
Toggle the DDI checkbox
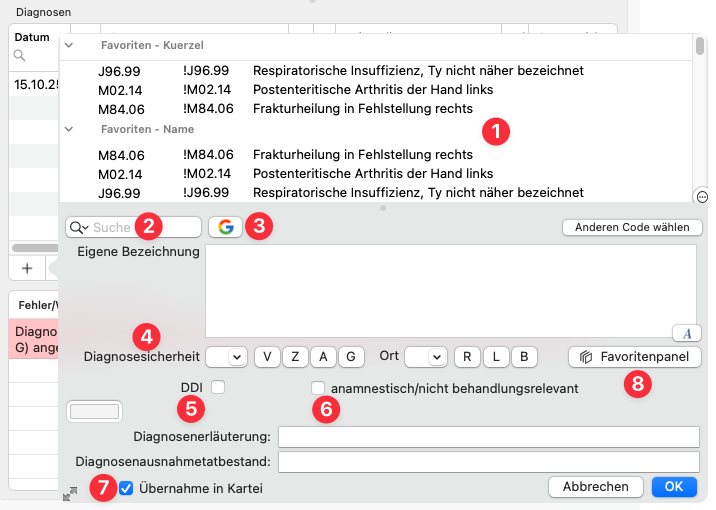218,387
